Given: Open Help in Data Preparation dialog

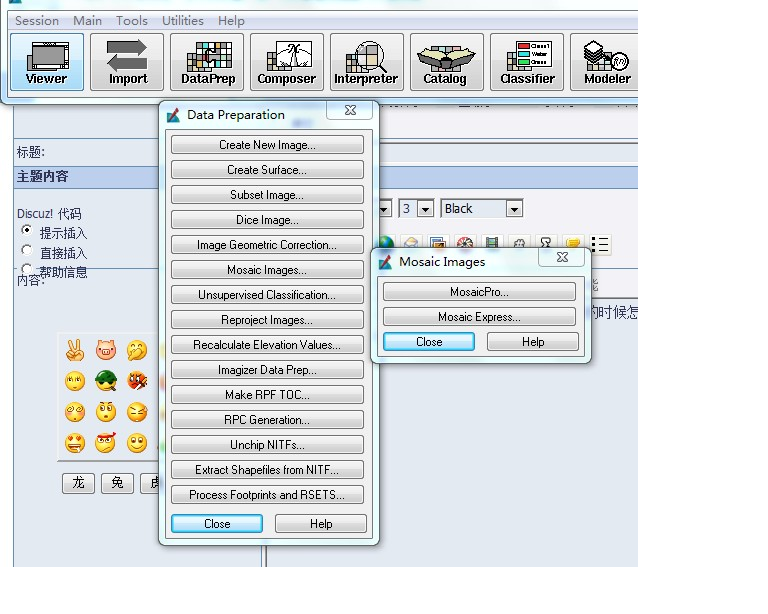Looking at the screenshot, I should (x=321, y=523).
